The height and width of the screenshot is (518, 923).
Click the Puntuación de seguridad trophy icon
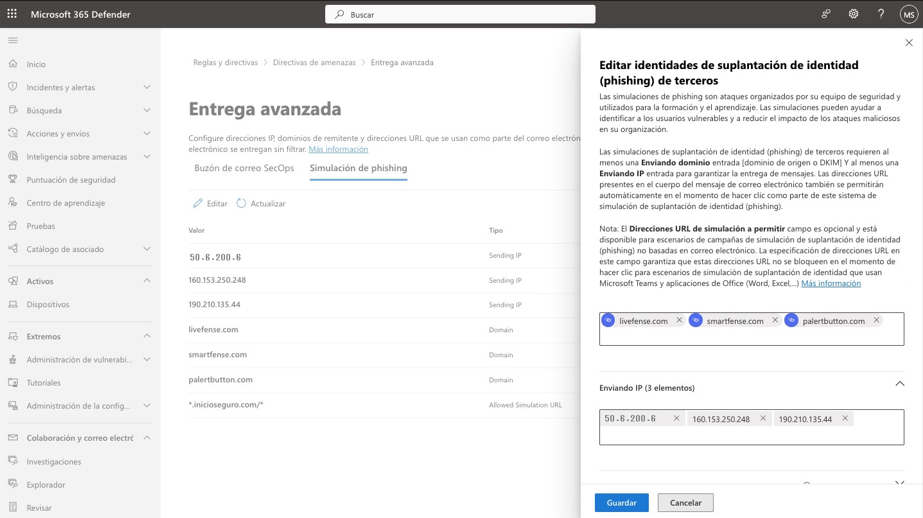[x=13, y=180]
